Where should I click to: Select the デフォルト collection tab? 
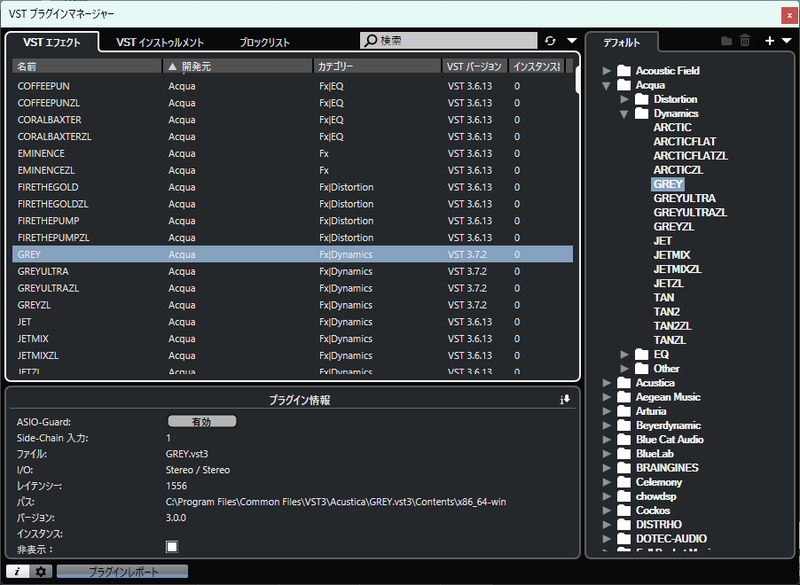point(621,42)
